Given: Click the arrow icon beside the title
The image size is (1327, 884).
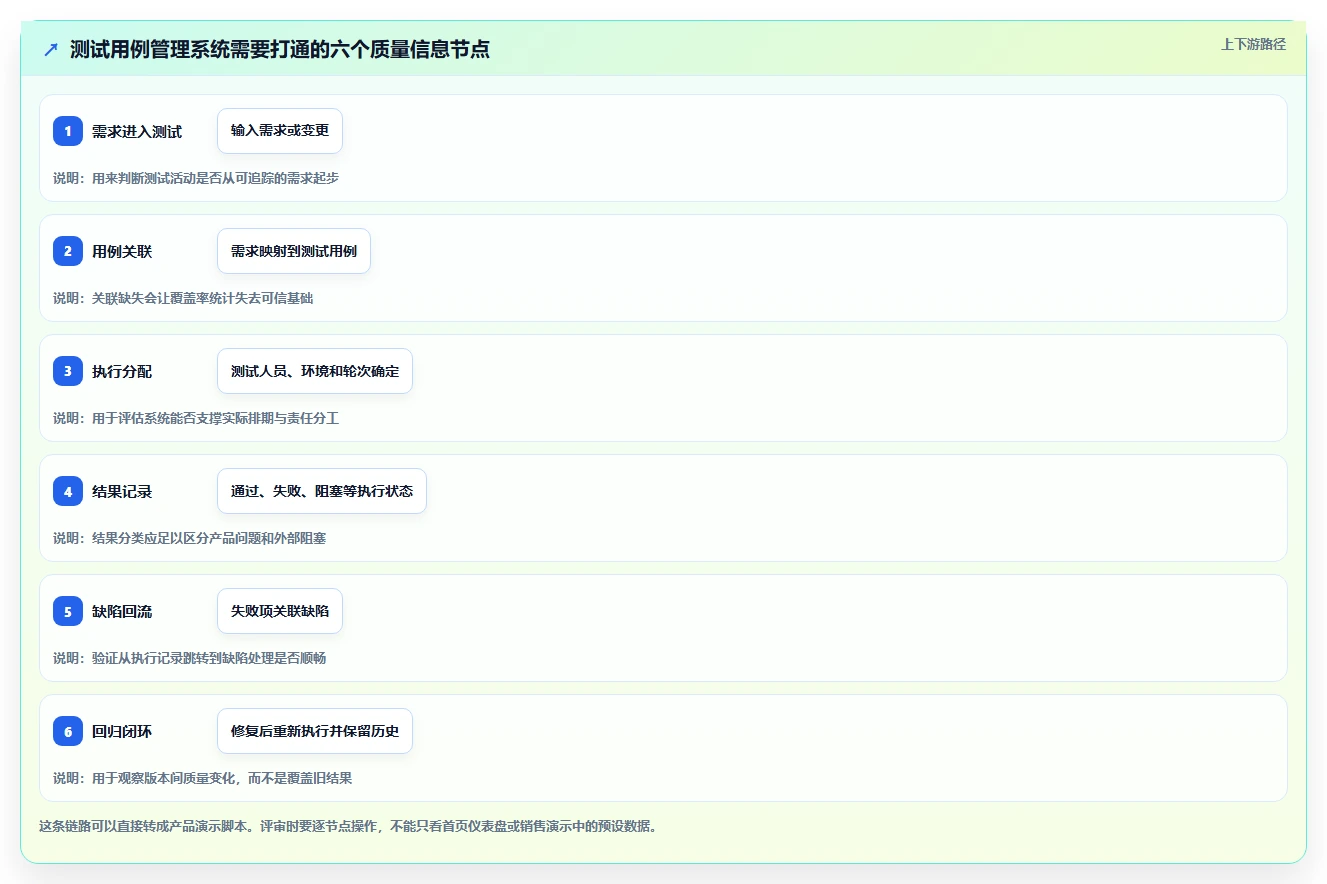Looking at the screenshot, I should tap(51, 49).
